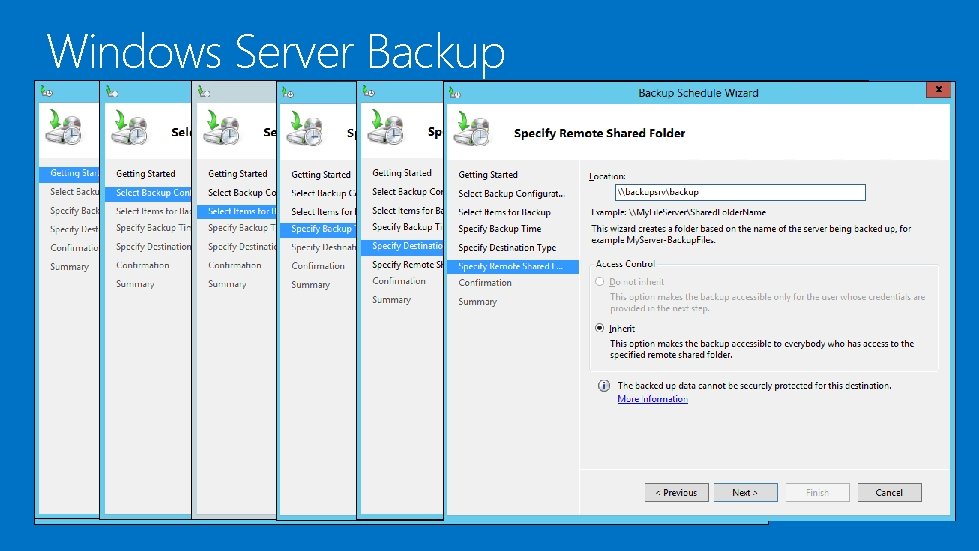Click the backup icon in the Specify Destination Type window
979x551 pixels.
click(386, 127)
